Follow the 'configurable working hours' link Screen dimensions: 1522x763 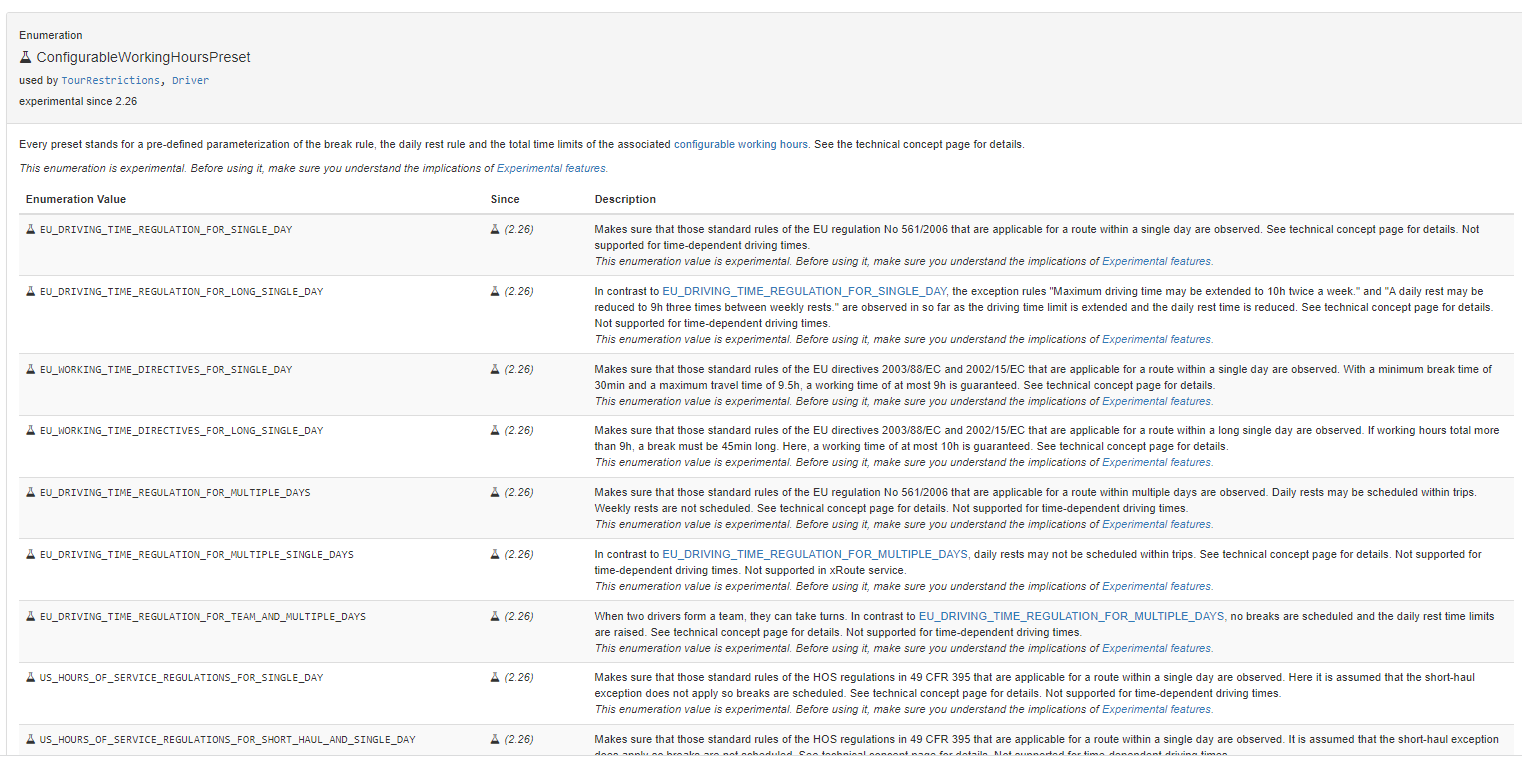[740, 145]
